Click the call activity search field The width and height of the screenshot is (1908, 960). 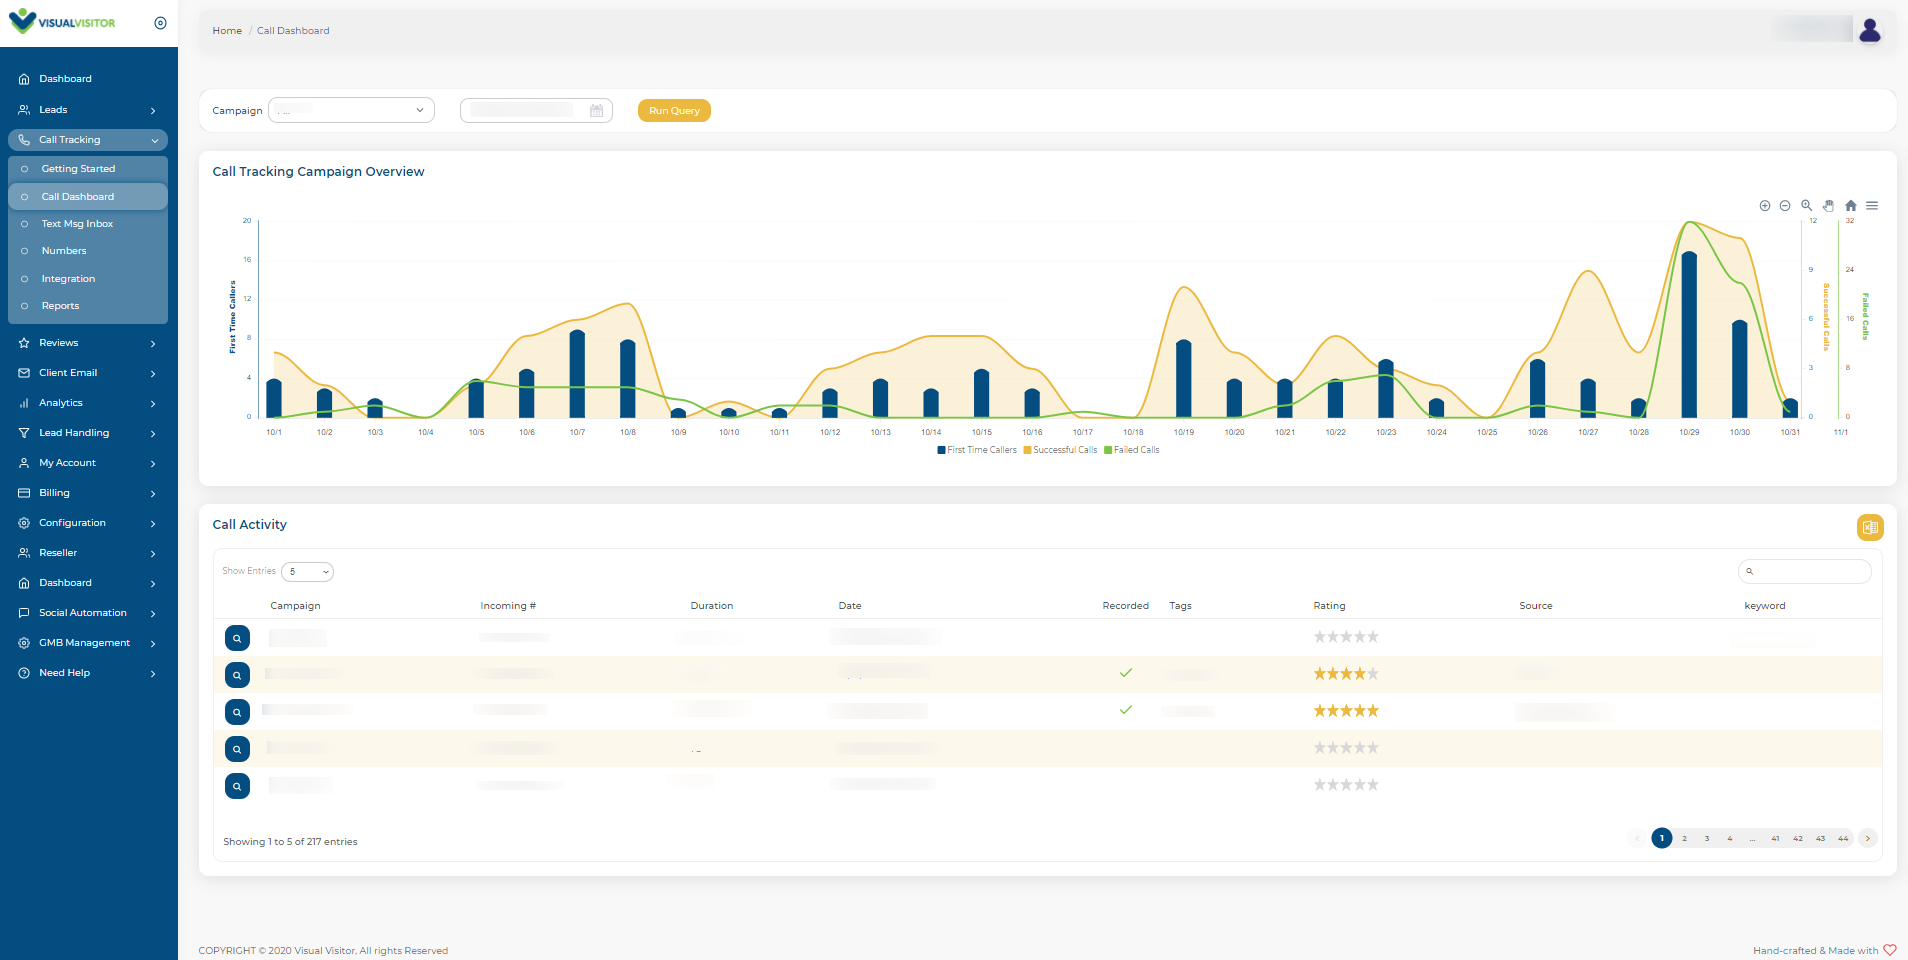coord(1805,571)
